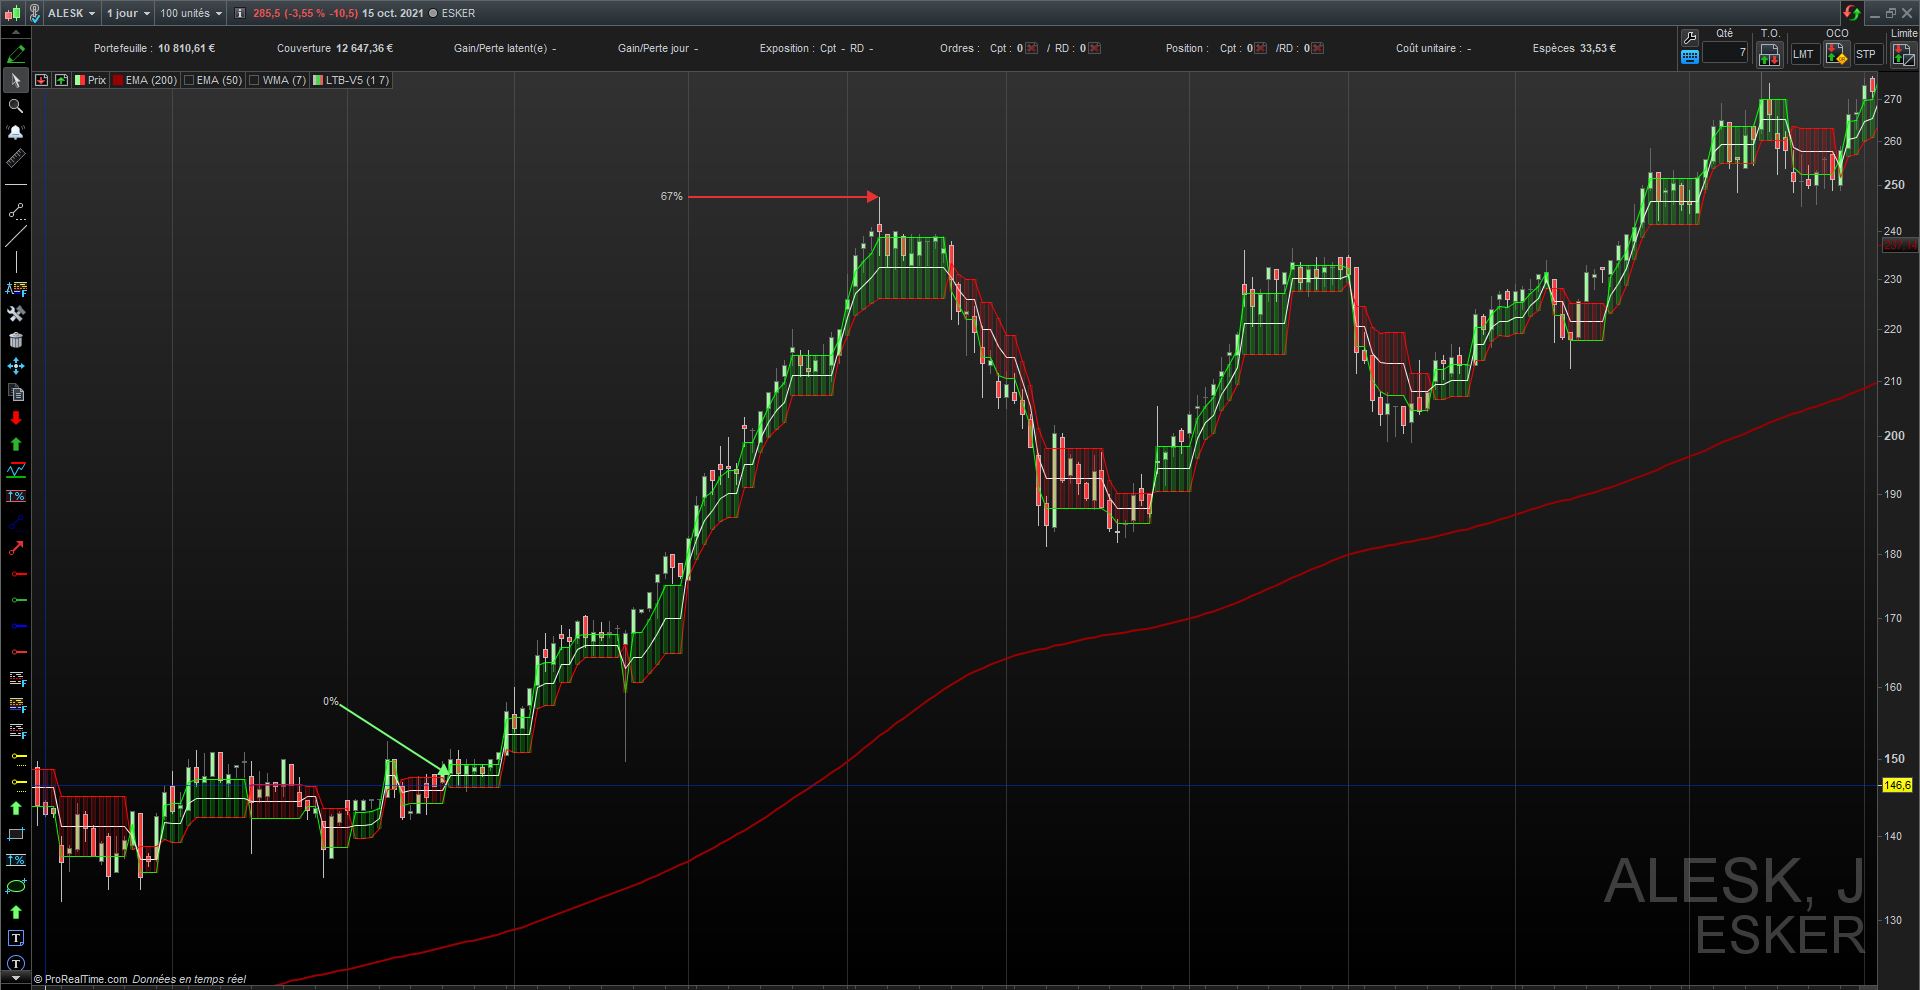The image size is (1920, 990).
Task: Click the Prix indicator label
Action: 97,80
